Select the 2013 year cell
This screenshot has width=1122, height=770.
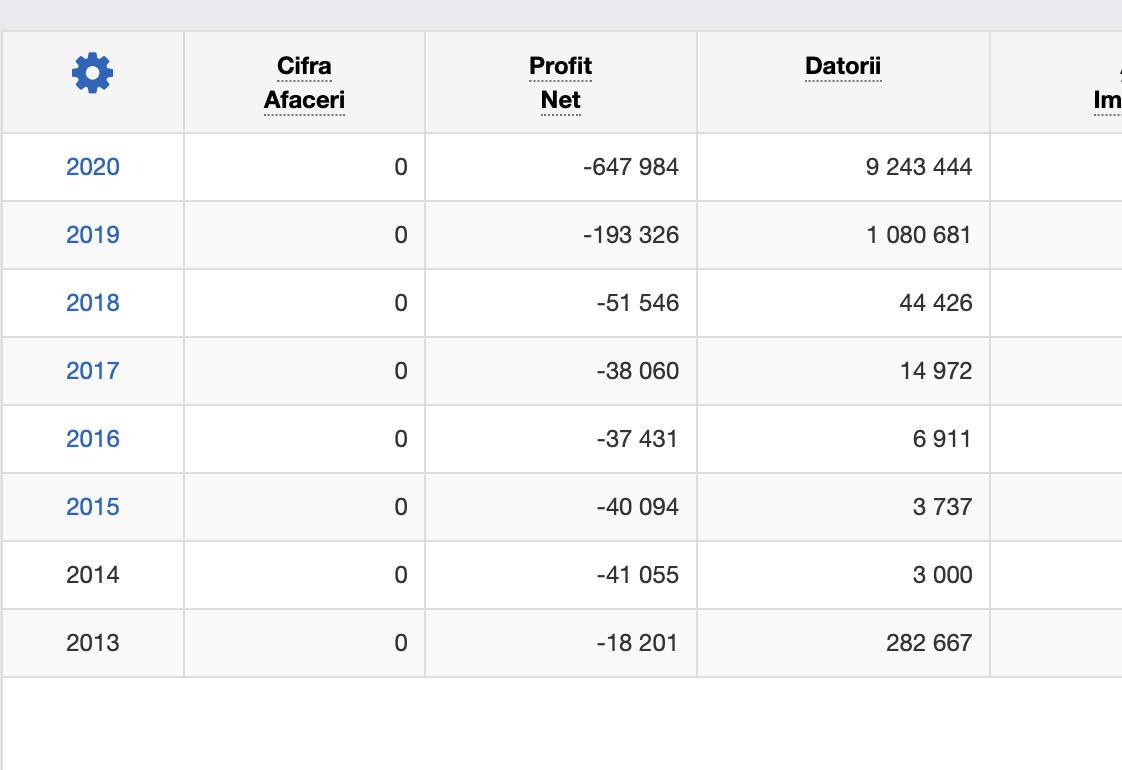point(93,643)
